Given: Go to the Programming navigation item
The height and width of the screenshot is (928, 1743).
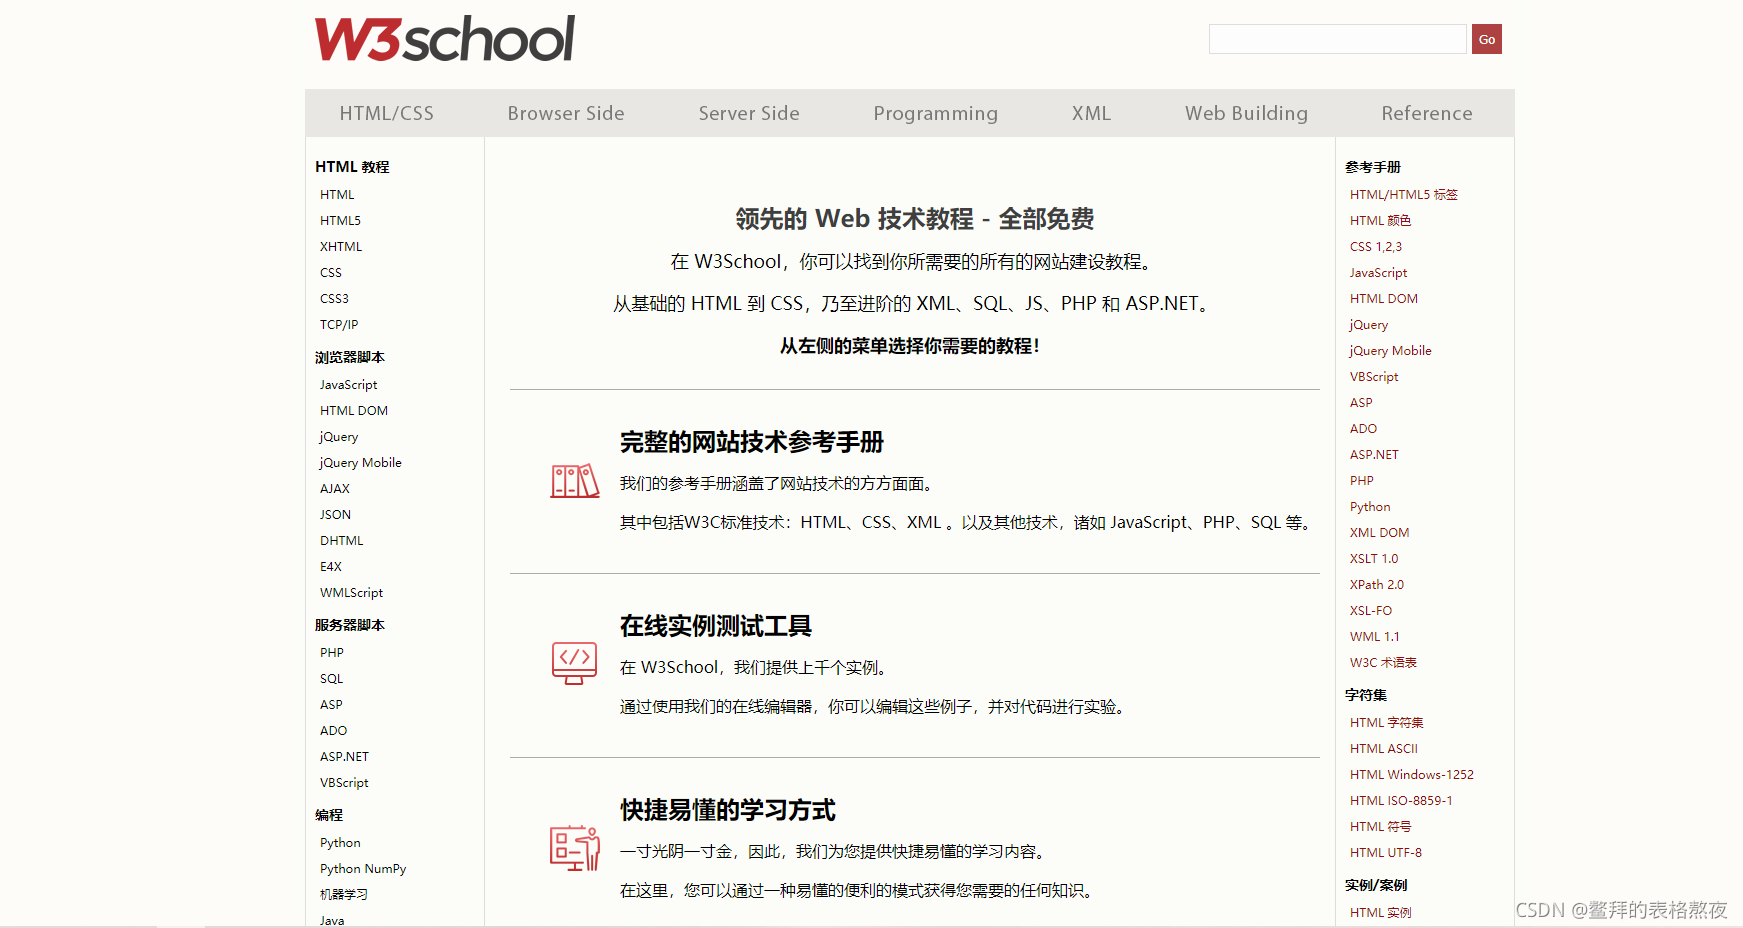Looking at the screenshot, I should tap(936, 113).
